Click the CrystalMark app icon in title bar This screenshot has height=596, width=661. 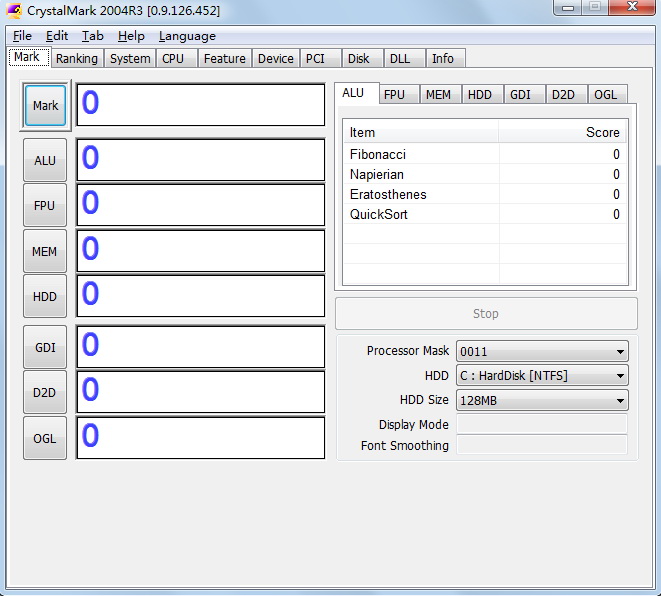13,10
